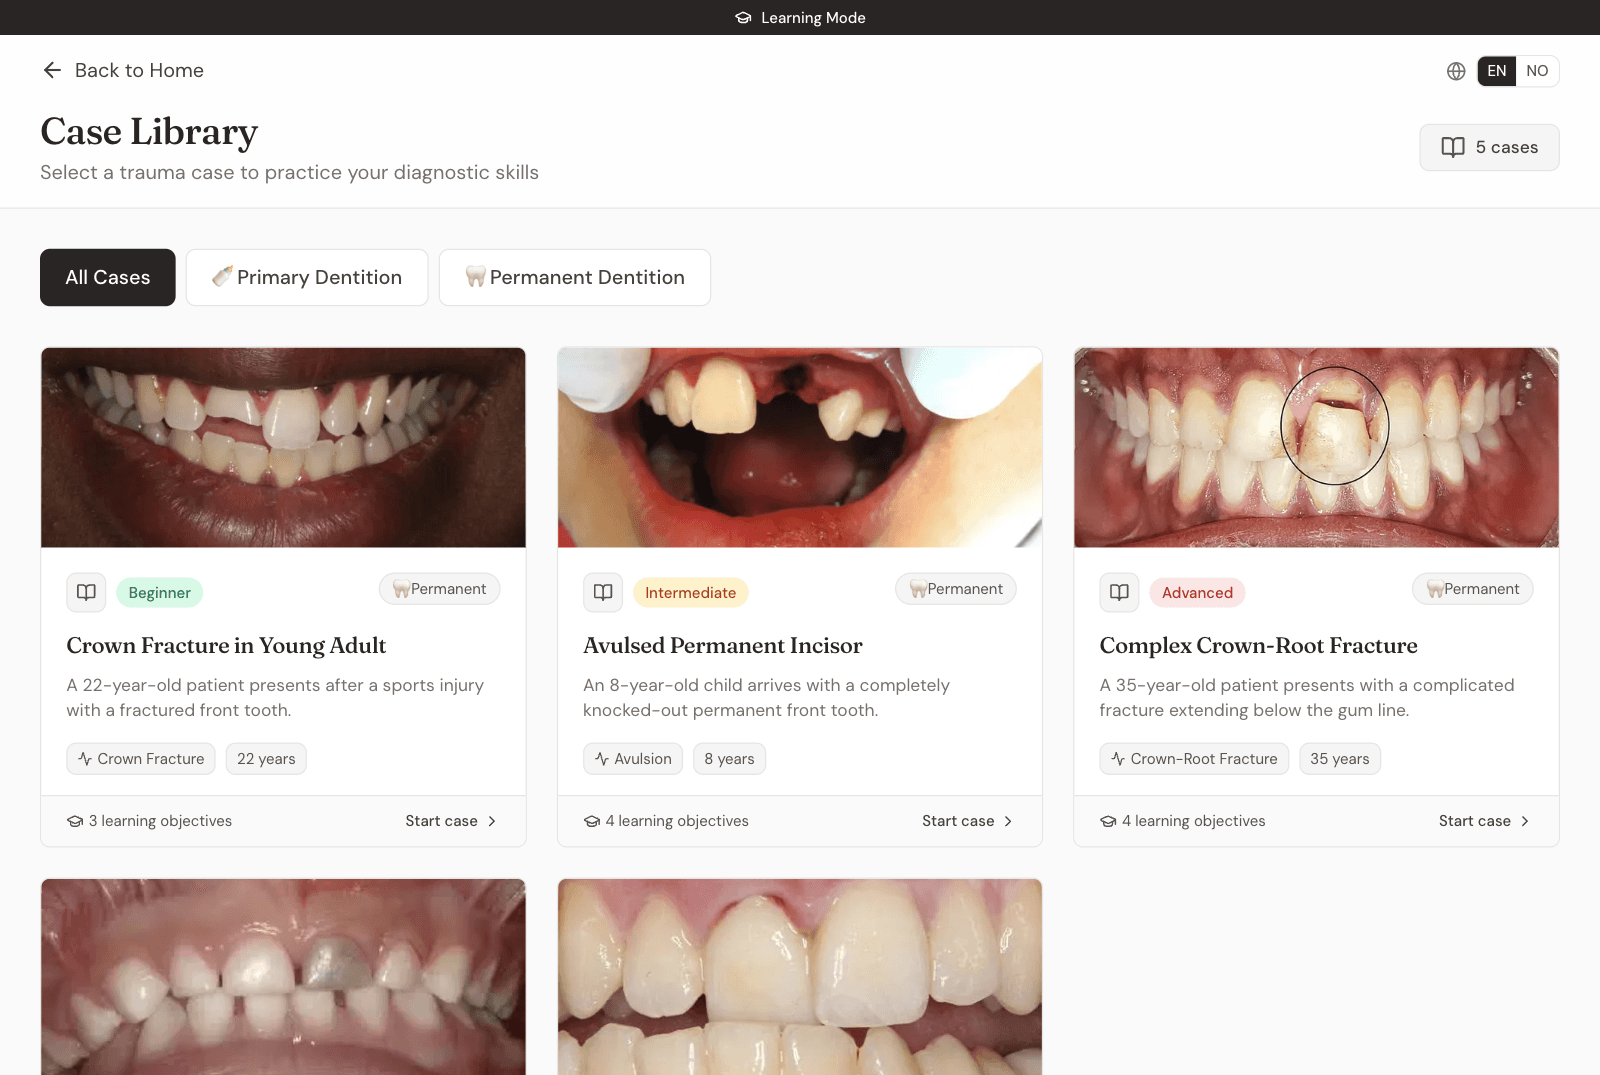The width and height of the screenshot is (1600, 1075).
Task: Click the 5 cases counter button
Action: coord(1489,147)
